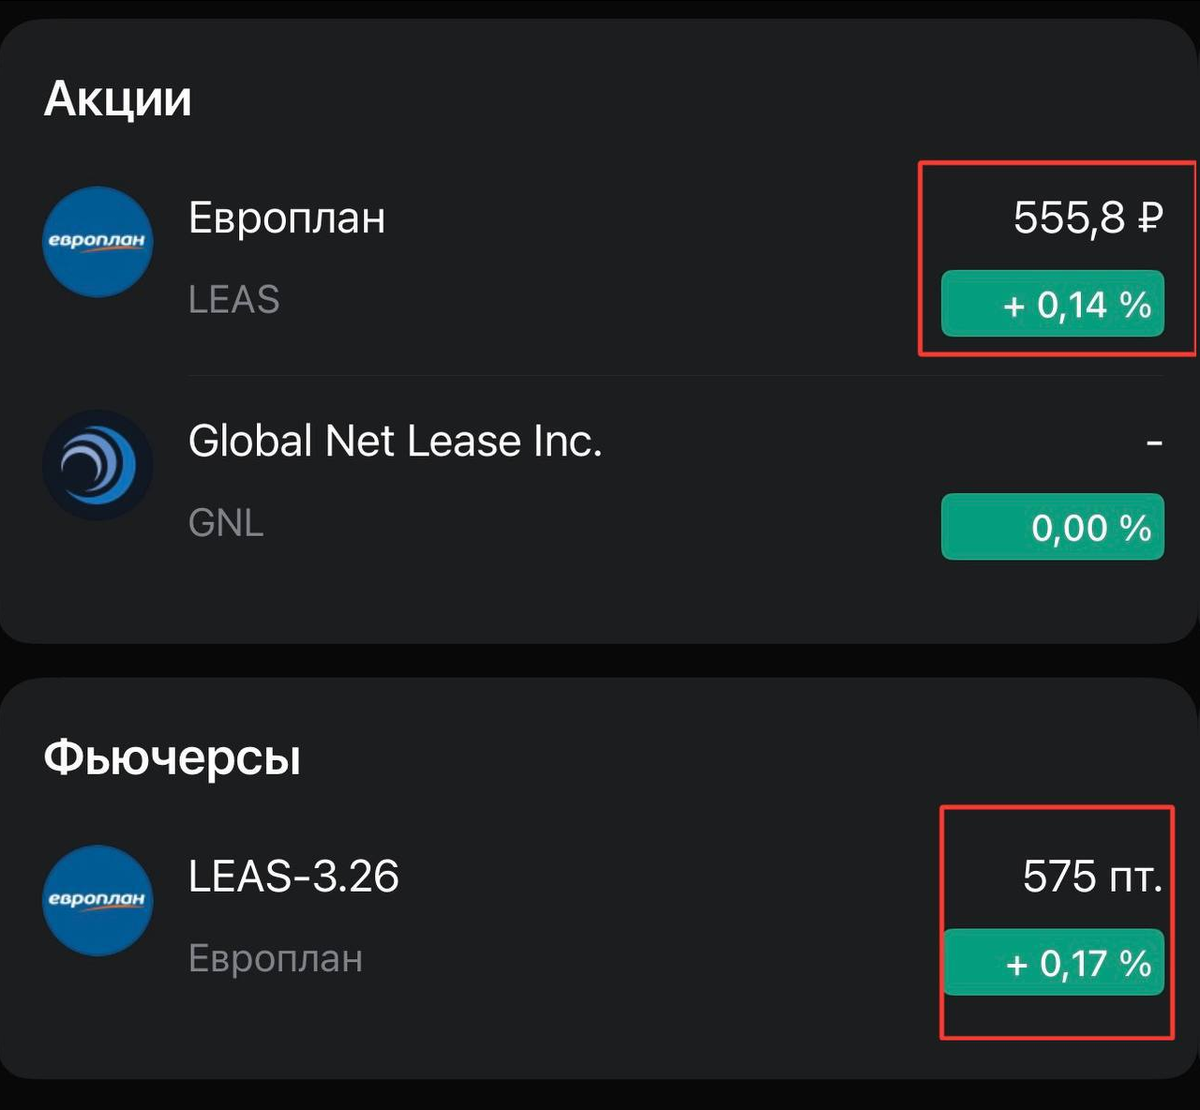
Task: Open the Европлан stock name
Action: 287,218
